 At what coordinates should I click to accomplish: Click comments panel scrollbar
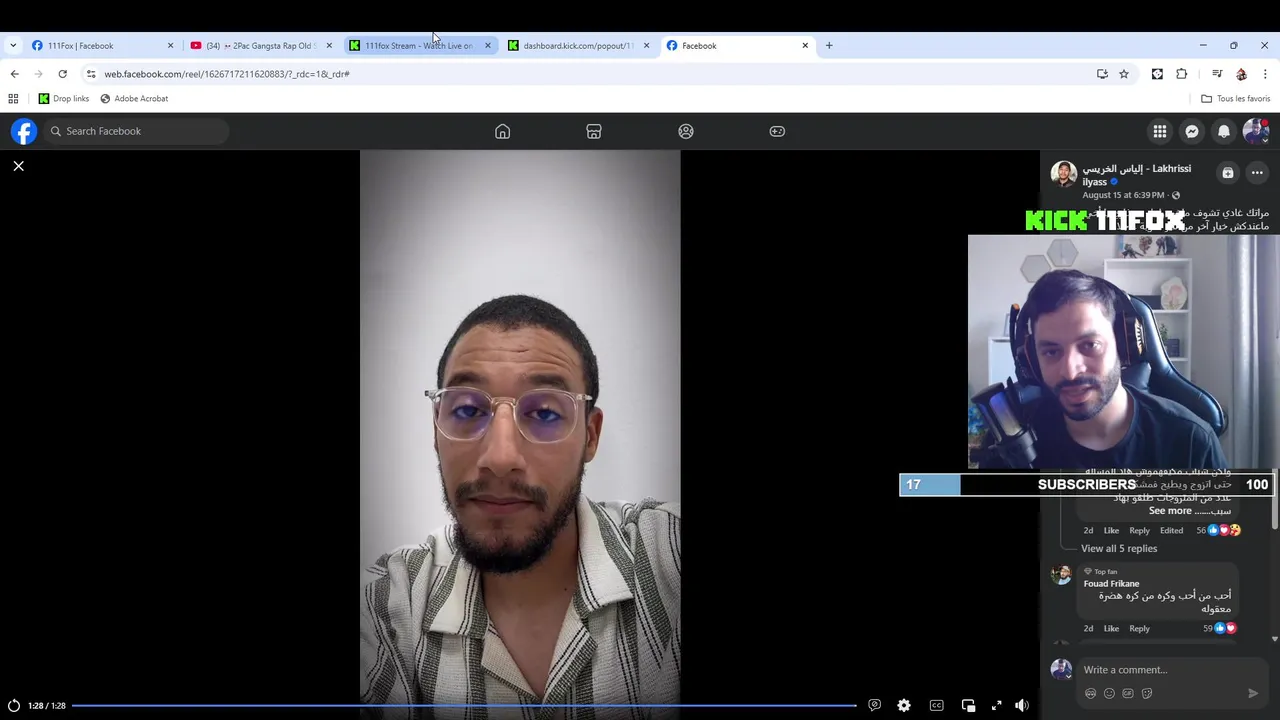point(1275,500)
